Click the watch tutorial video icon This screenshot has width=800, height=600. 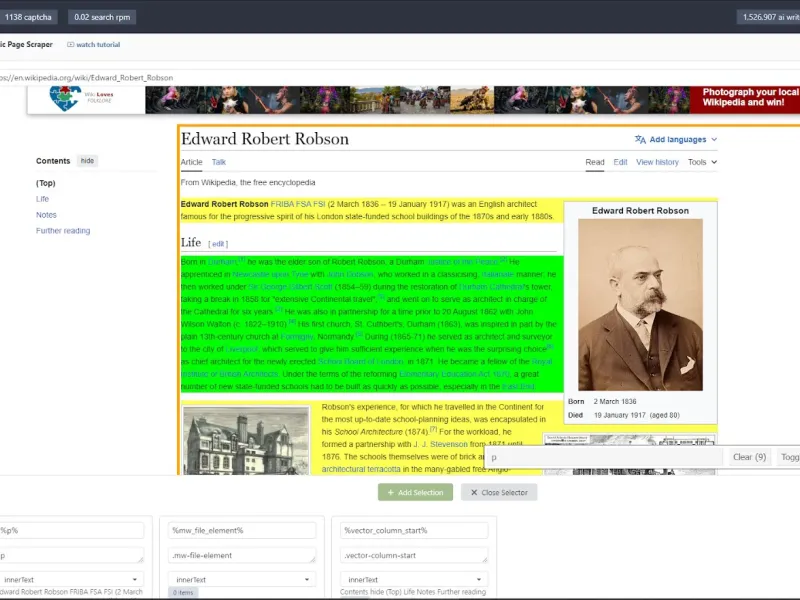(x=70, y=44)
